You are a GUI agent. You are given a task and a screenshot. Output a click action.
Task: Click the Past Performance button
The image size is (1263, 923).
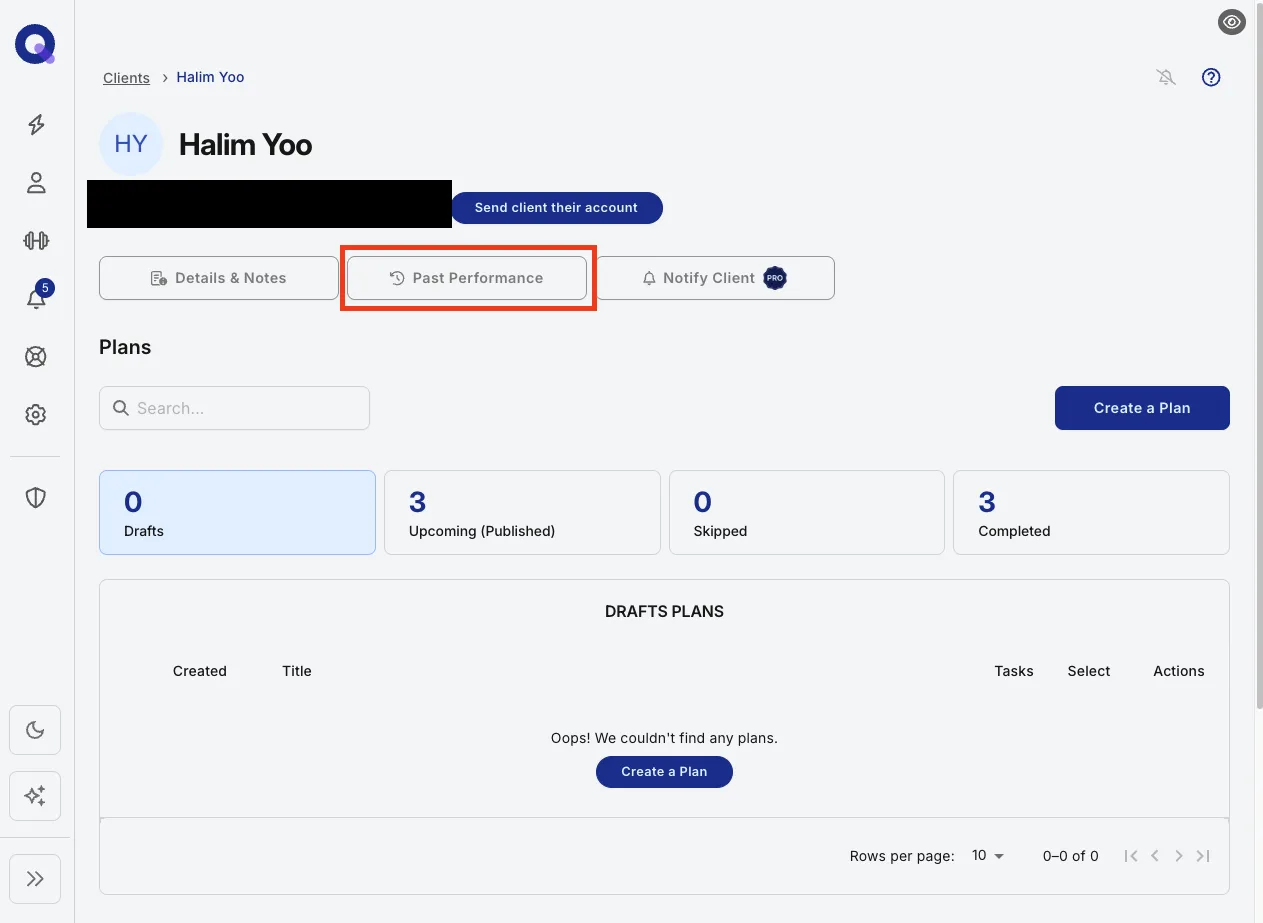coord(467,278)
